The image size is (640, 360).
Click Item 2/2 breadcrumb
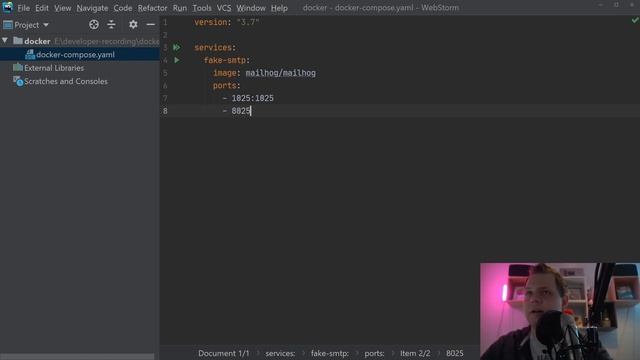415,353
